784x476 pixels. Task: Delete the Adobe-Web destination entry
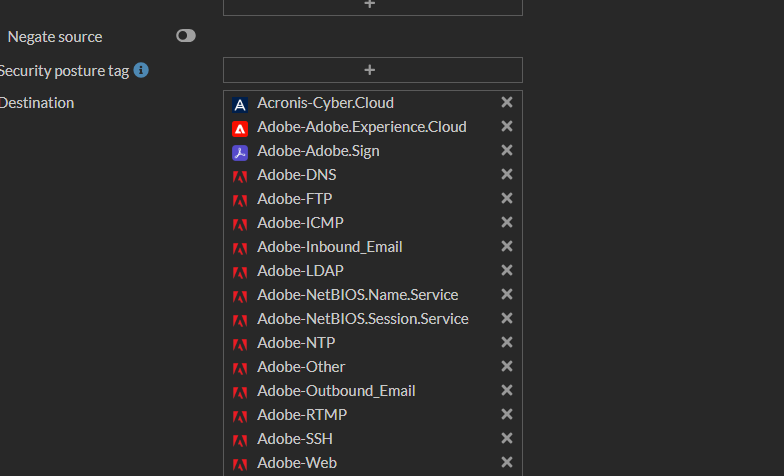pyautogui.click(x=507, y=462)
